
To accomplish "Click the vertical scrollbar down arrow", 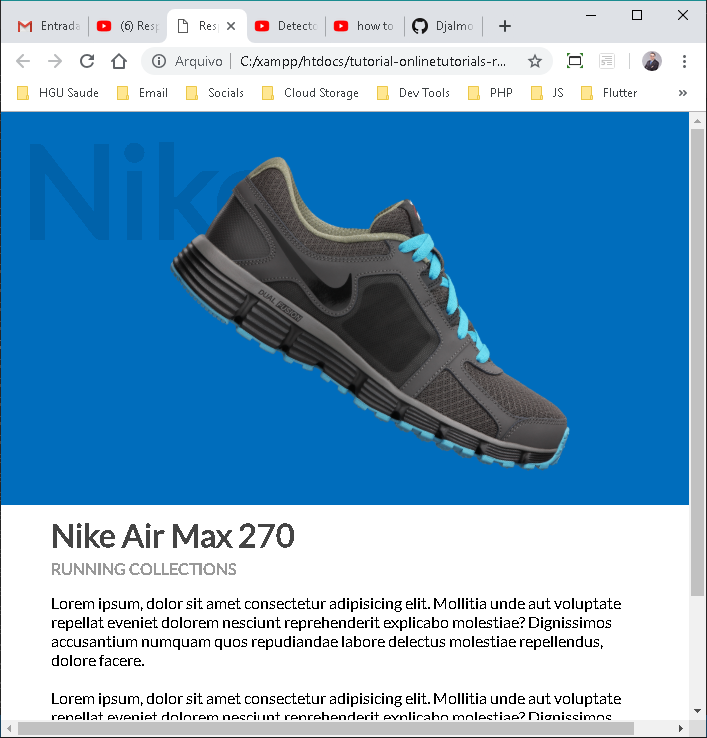I will click(x=698, y=711).
